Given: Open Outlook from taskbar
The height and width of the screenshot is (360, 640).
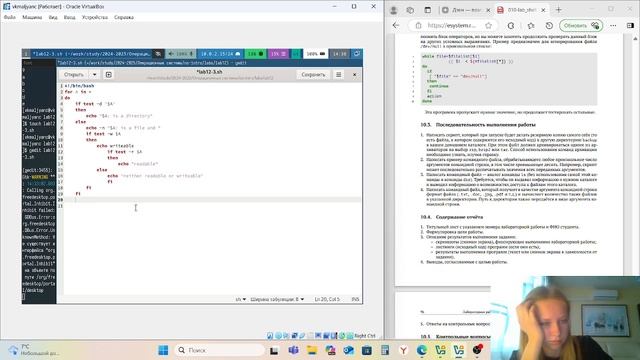Looking at the screenshot, I should [348, 350].
